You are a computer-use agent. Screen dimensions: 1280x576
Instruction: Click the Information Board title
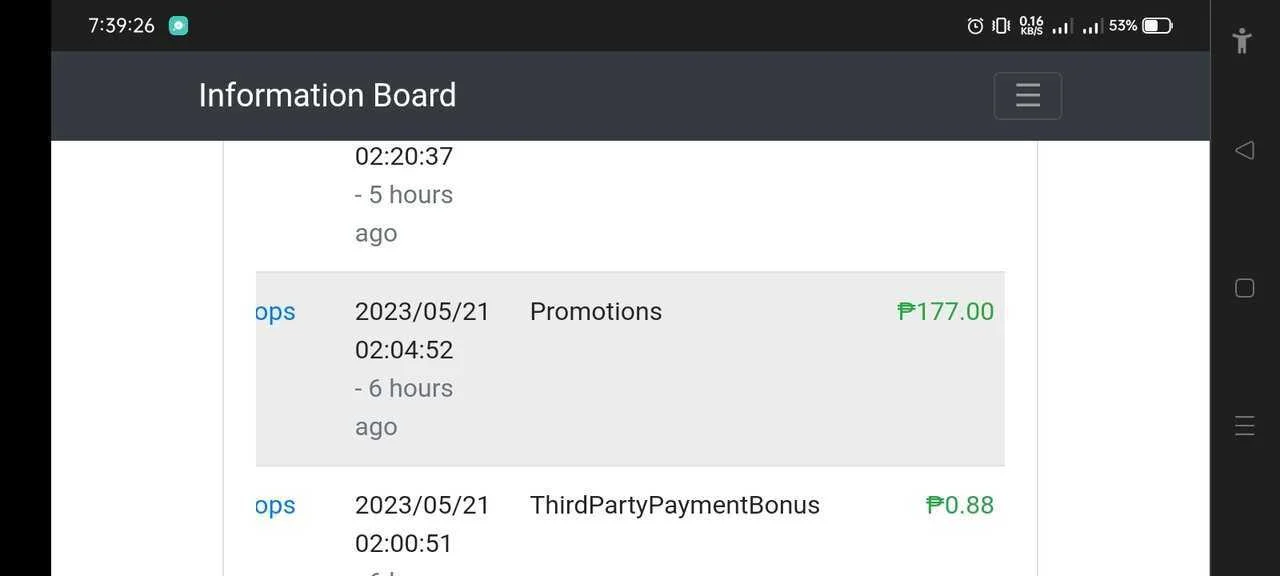[327, 95]
